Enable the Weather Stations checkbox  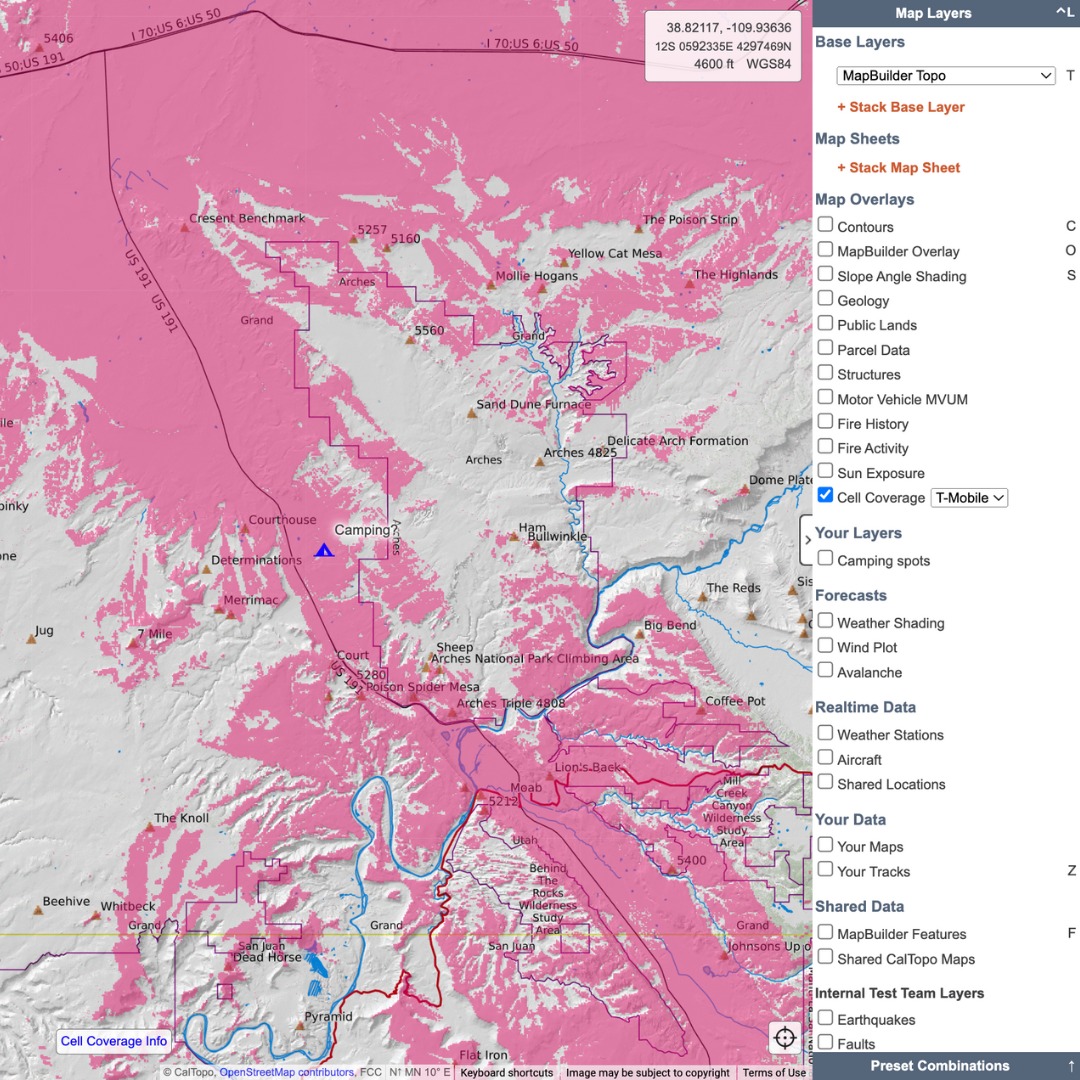coord(824,733)
